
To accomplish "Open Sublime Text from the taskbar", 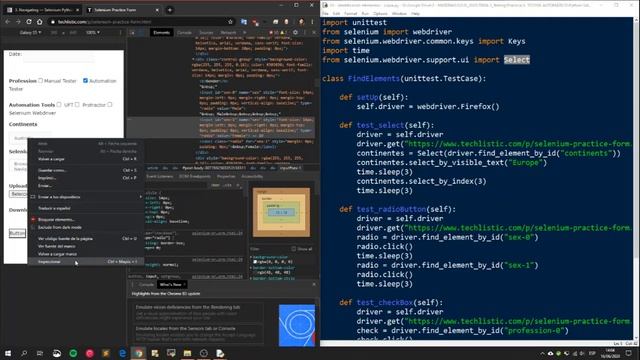I will (106, 353).
